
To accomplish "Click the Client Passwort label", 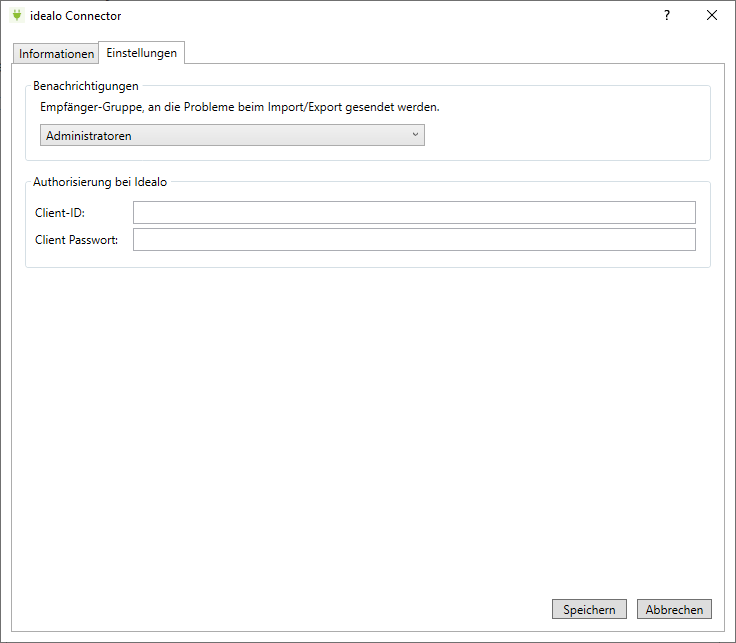I will (76, 240).
